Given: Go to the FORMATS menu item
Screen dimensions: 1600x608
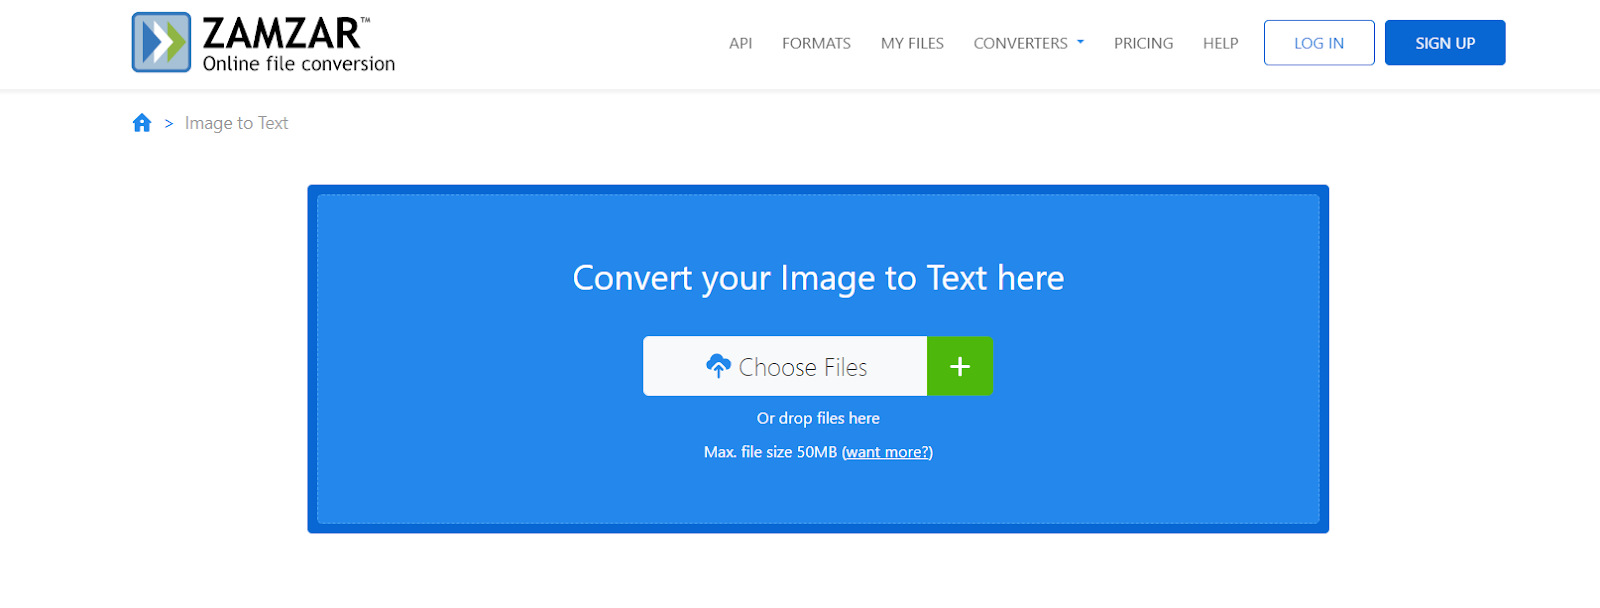Looking at the screenshot, I should [816, 43].
